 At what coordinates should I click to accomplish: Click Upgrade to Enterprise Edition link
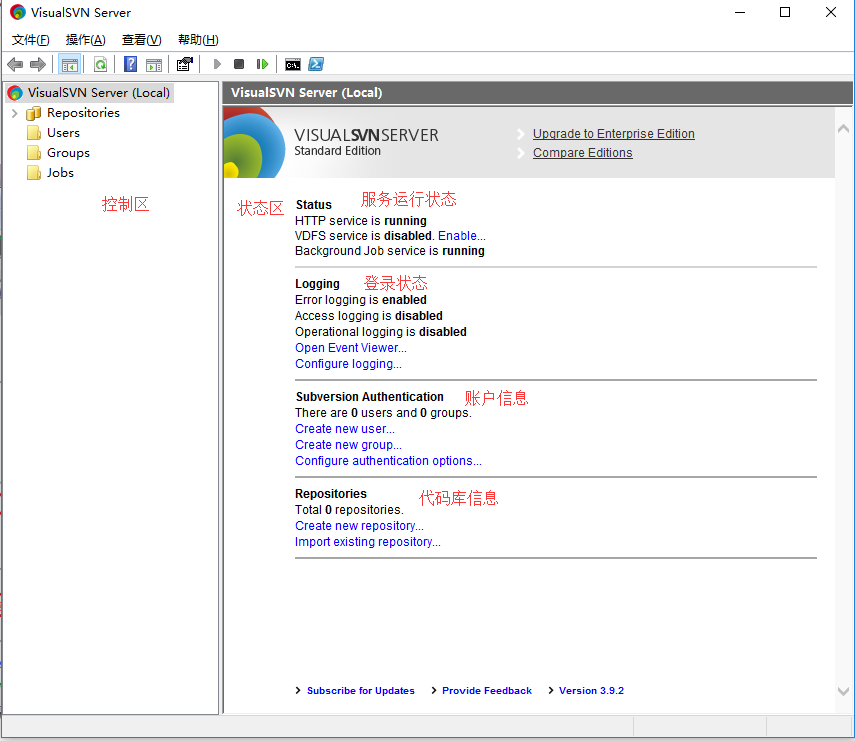(613, 134)
